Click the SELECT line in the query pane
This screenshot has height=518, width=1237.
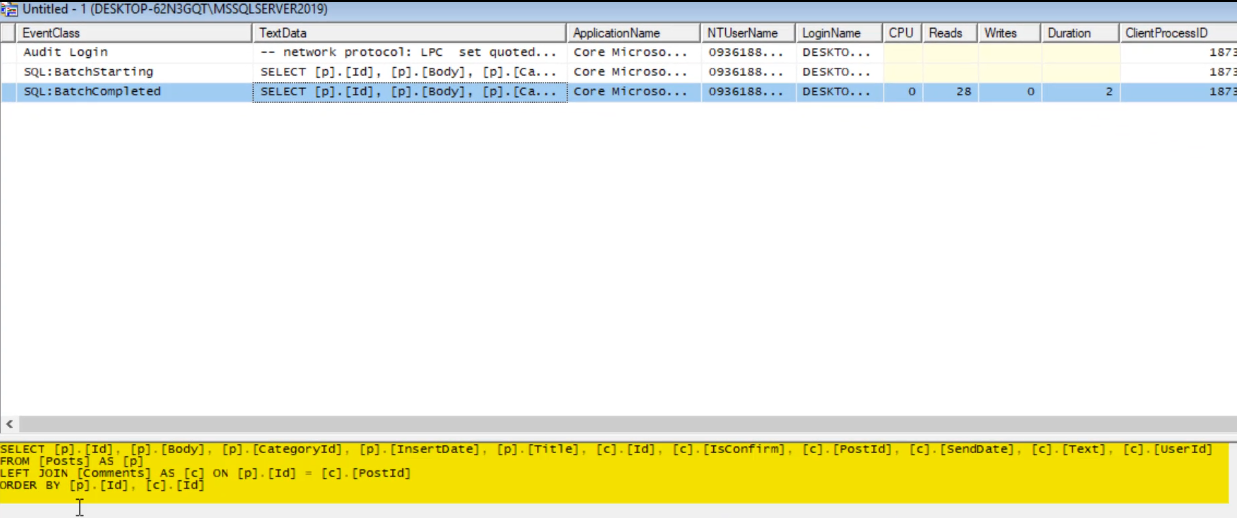pyautogui.click(x=607, y=449)
